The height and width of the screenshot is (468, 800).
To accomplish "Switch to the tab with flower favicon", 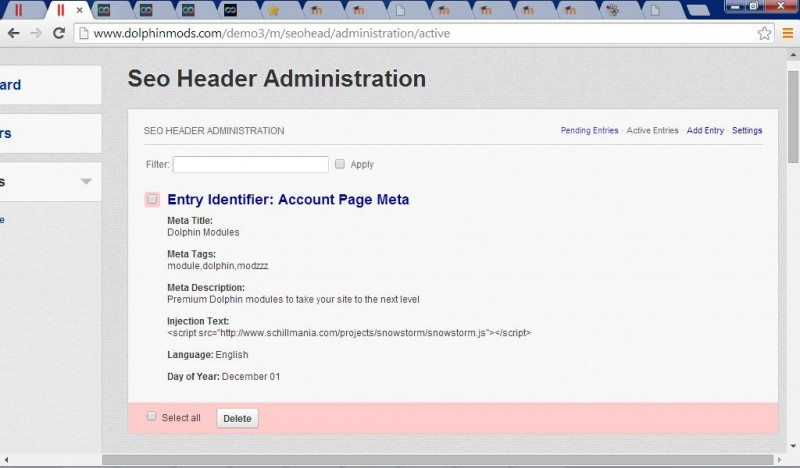I will pos(613,10).
